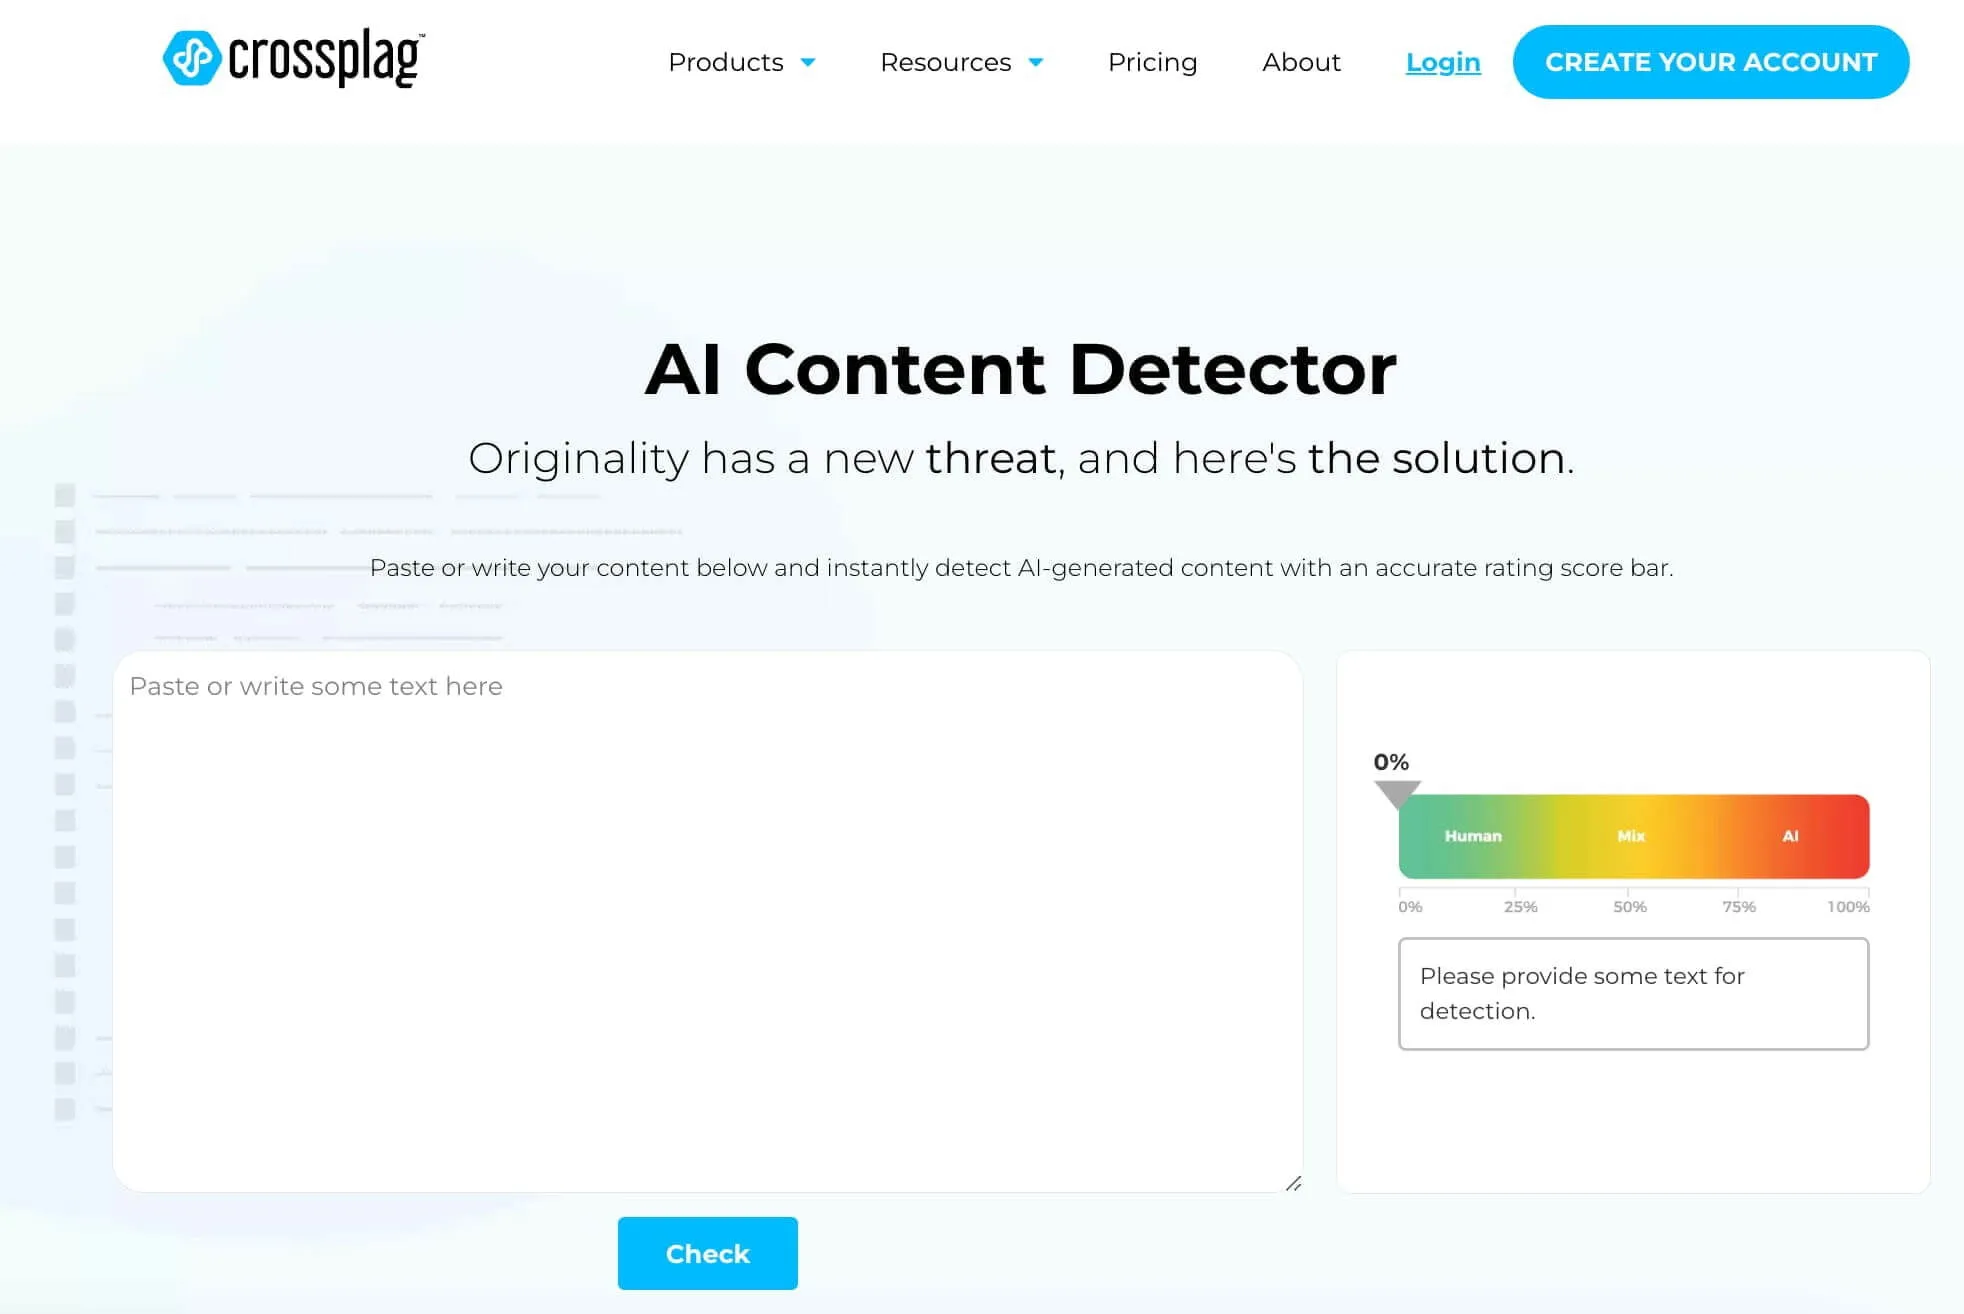
Task: Click the Resources dropdown arrow
Action: point(1036,62)
